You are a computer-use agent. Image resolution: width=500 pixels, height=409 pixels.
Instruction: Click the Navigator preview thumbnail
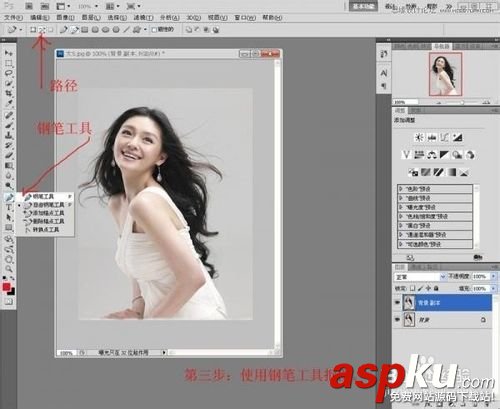point(445,74)
